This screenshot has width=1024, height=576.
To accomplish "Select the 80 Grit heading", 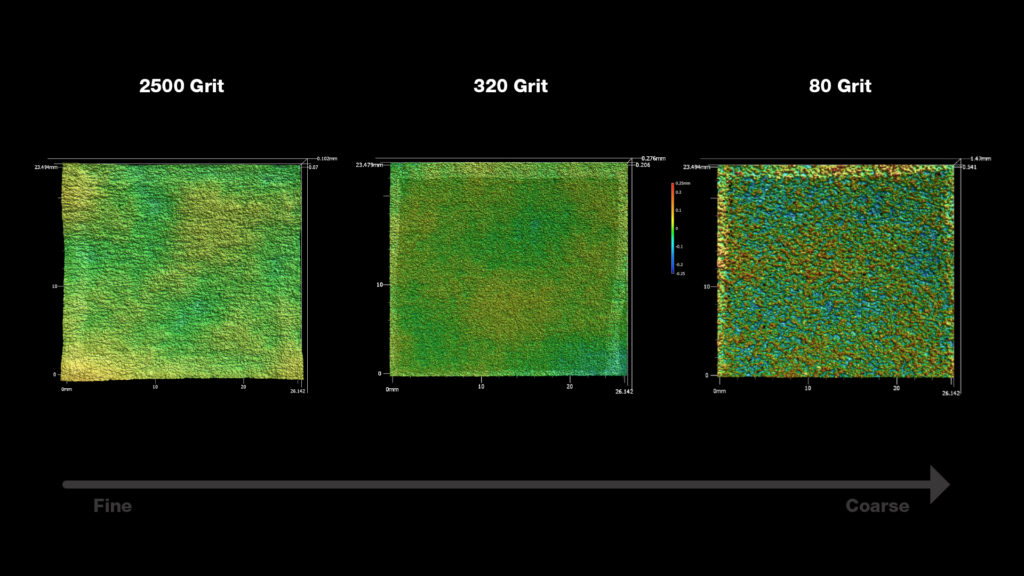I will (x=840, y=86).
